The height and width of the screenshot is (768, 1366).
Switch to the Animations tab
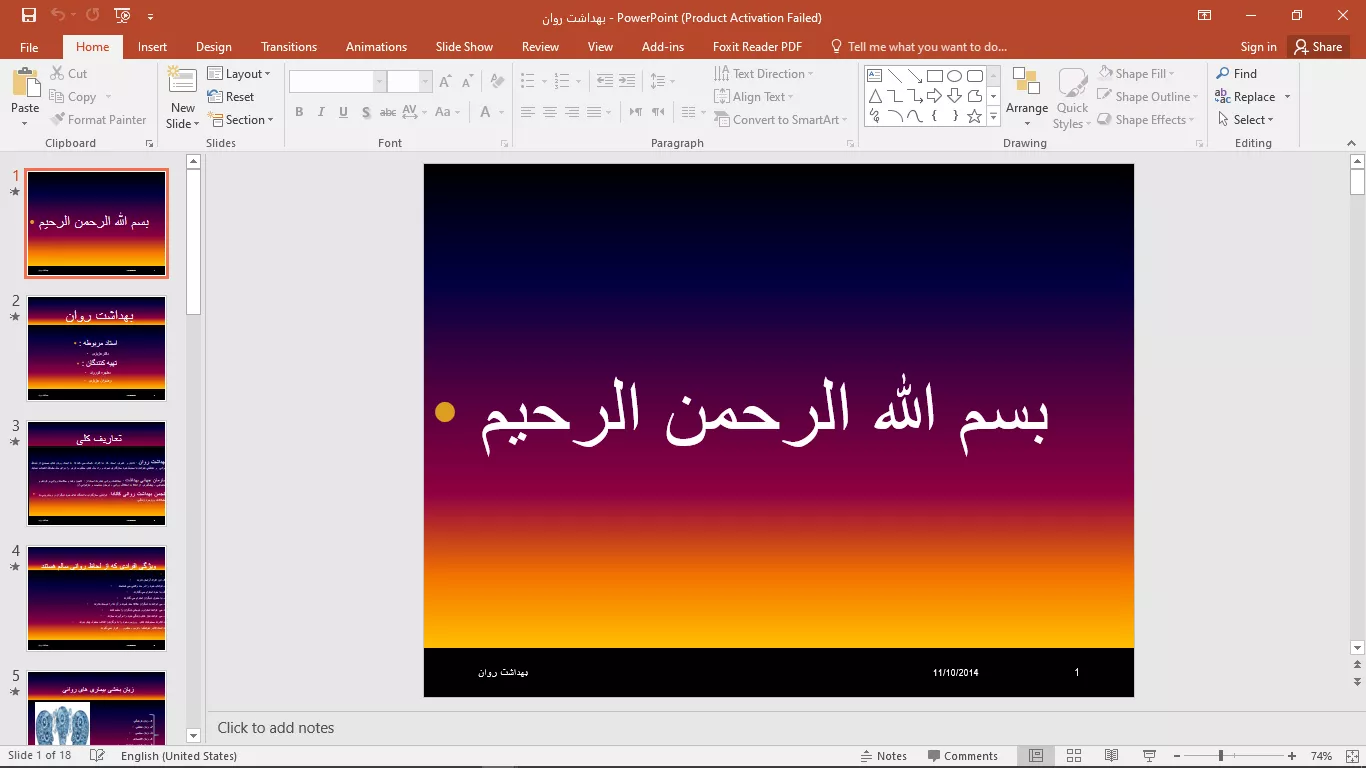click(x=376, y=47)
